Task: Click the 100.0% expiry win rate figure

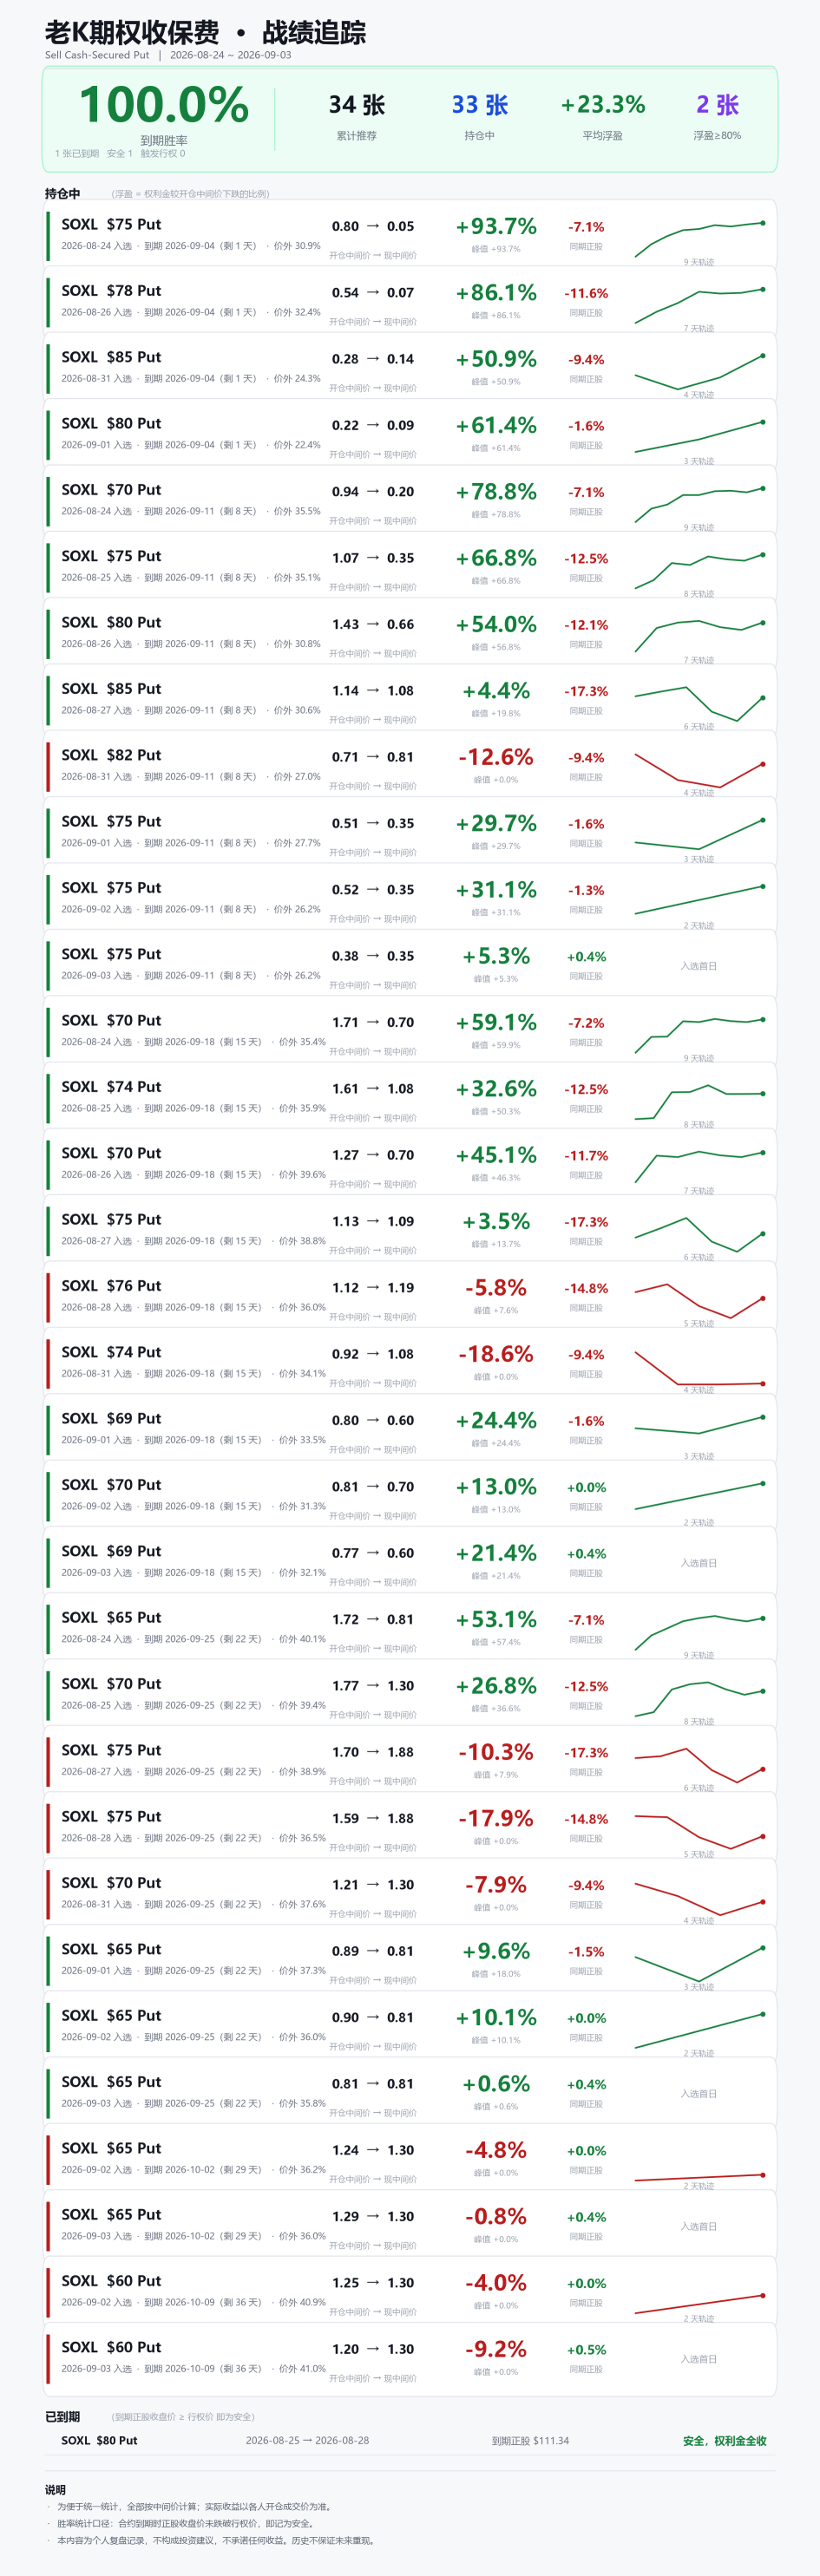Action: coord(164,105)
